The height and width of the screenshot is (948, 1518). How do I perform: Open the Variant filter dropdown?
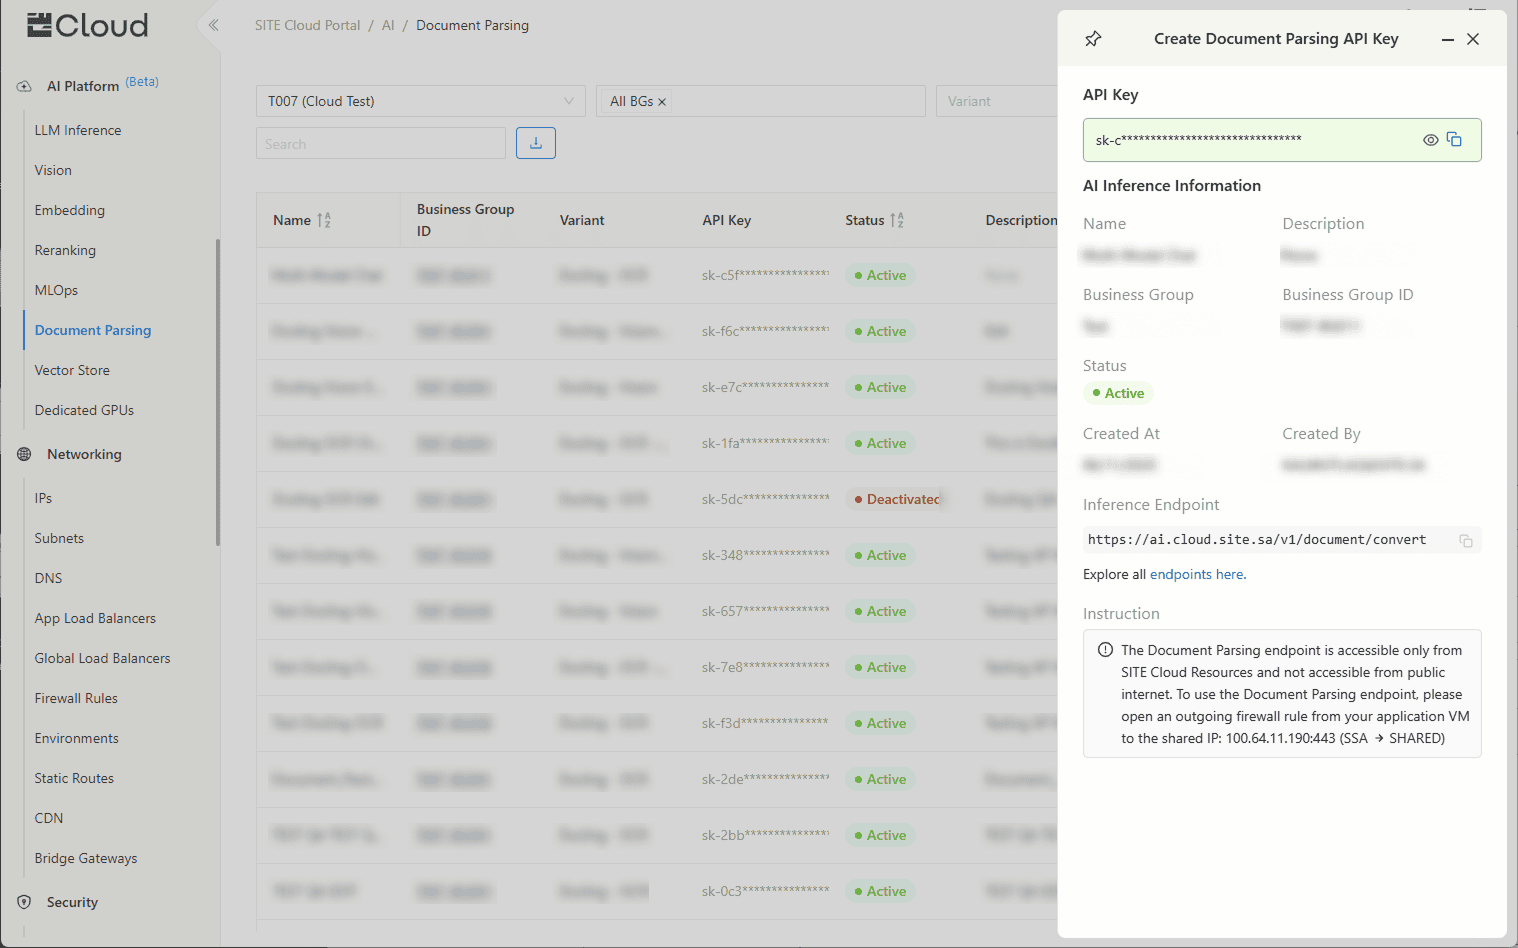click(x=995, y=101)
